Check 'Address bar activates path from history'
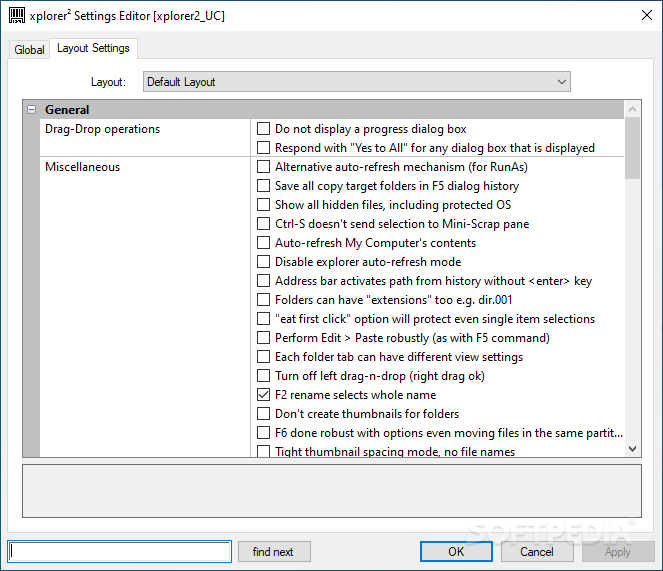The height and width of the screenshot is (571, 663). point(263,281)
